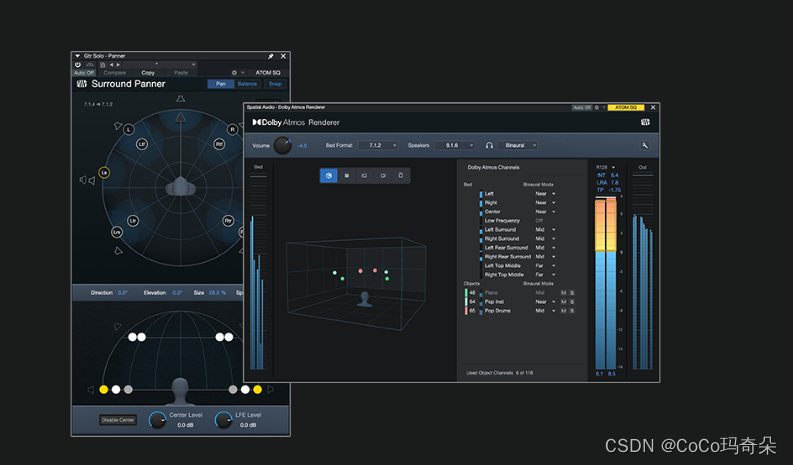Click the headphones icon in Renderer
Screen dimensions: 793x465
tap(489, 145)
